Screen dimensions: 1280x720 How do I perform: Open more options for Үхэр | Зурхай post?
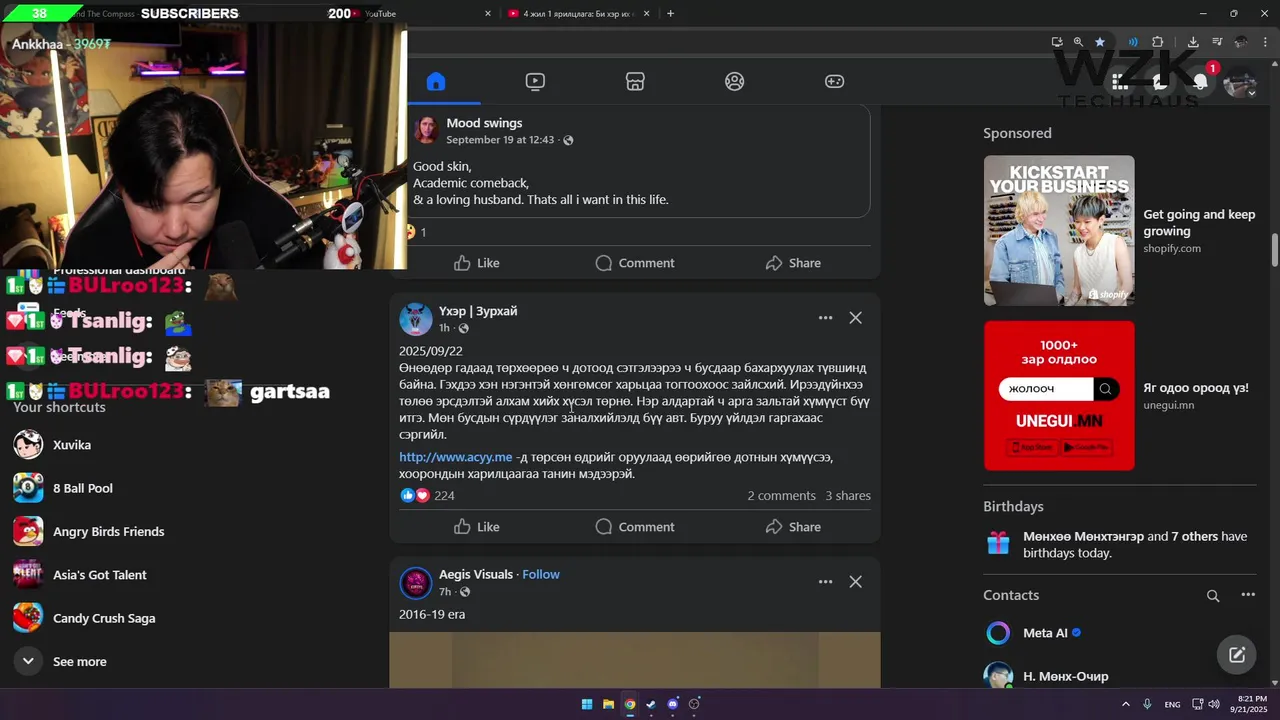(825, 318)
